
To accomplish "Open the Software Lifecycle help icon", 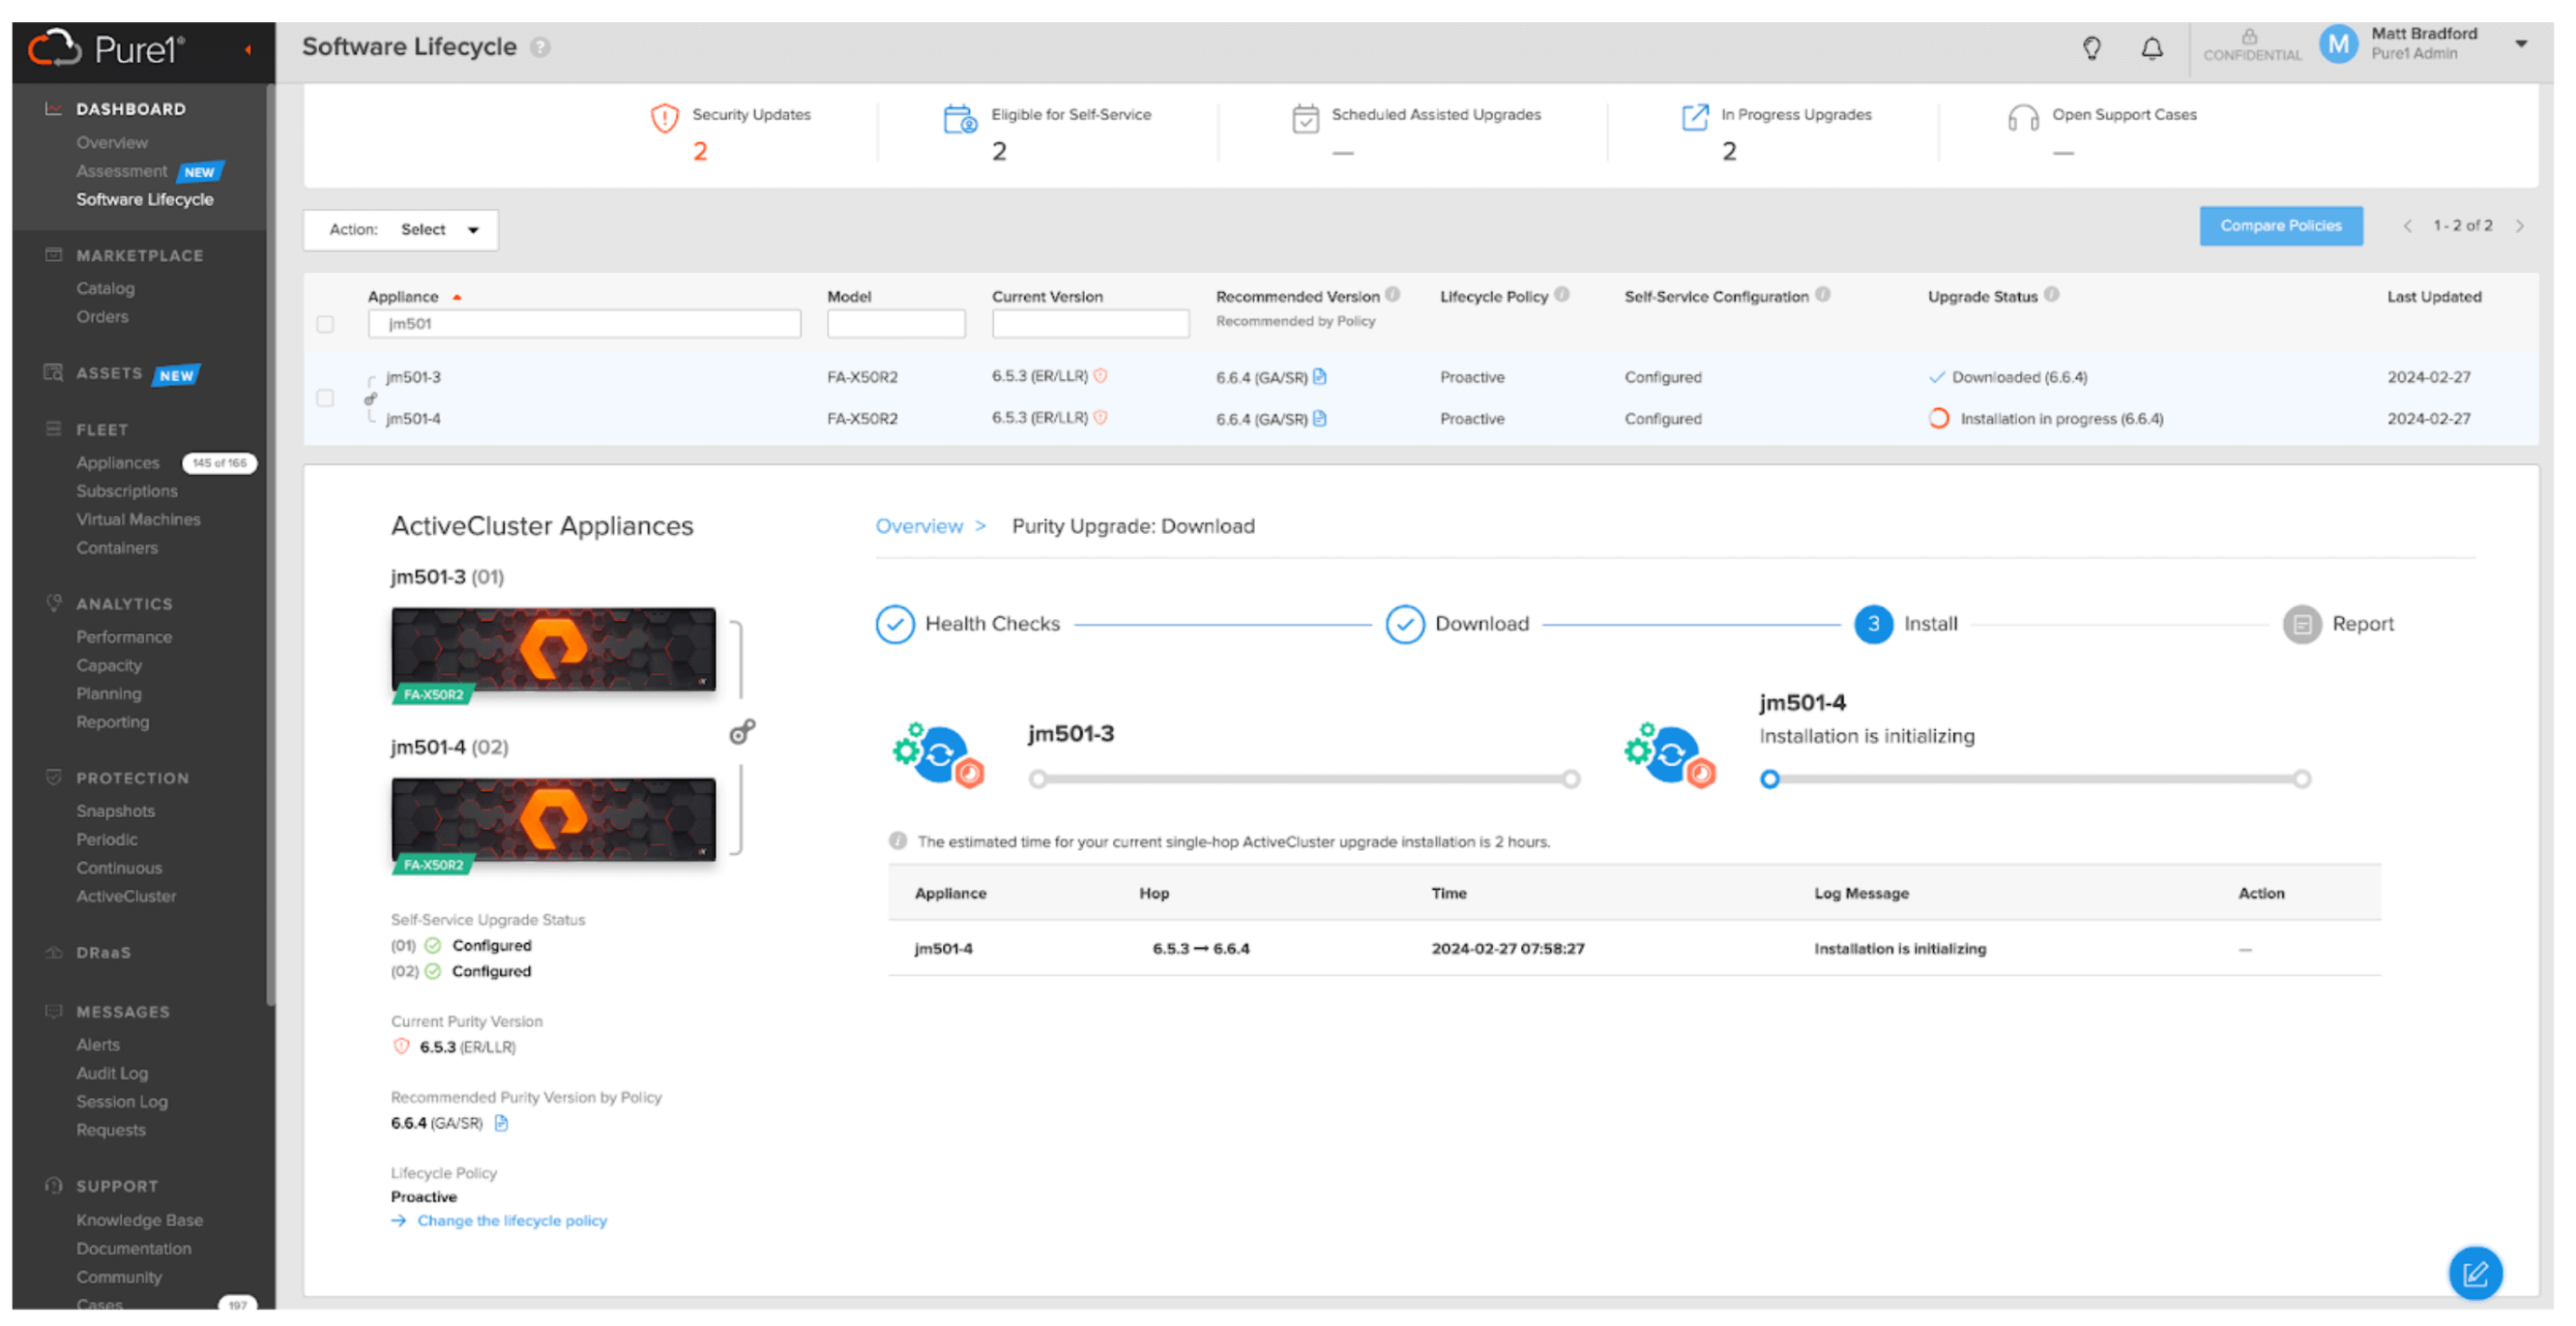I will pos(540,47).
